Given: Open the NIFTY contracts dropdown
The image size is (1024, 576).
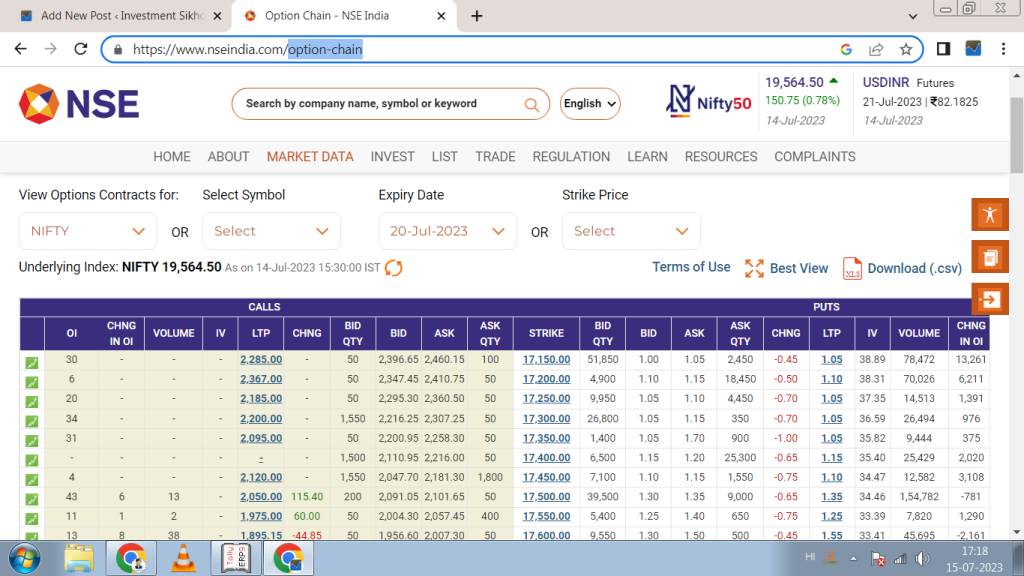Looking at the screenshot, I should [x=88, y=231].
